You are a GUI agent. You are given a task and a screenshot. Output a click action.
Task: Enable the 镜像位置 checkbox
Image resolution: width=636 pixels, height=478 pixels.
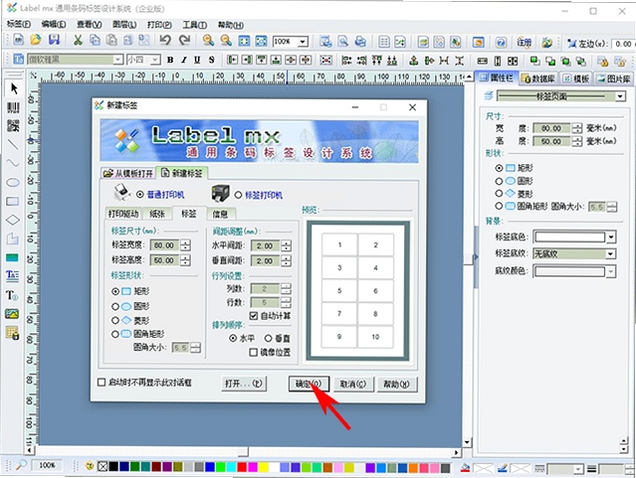point(254,352)
